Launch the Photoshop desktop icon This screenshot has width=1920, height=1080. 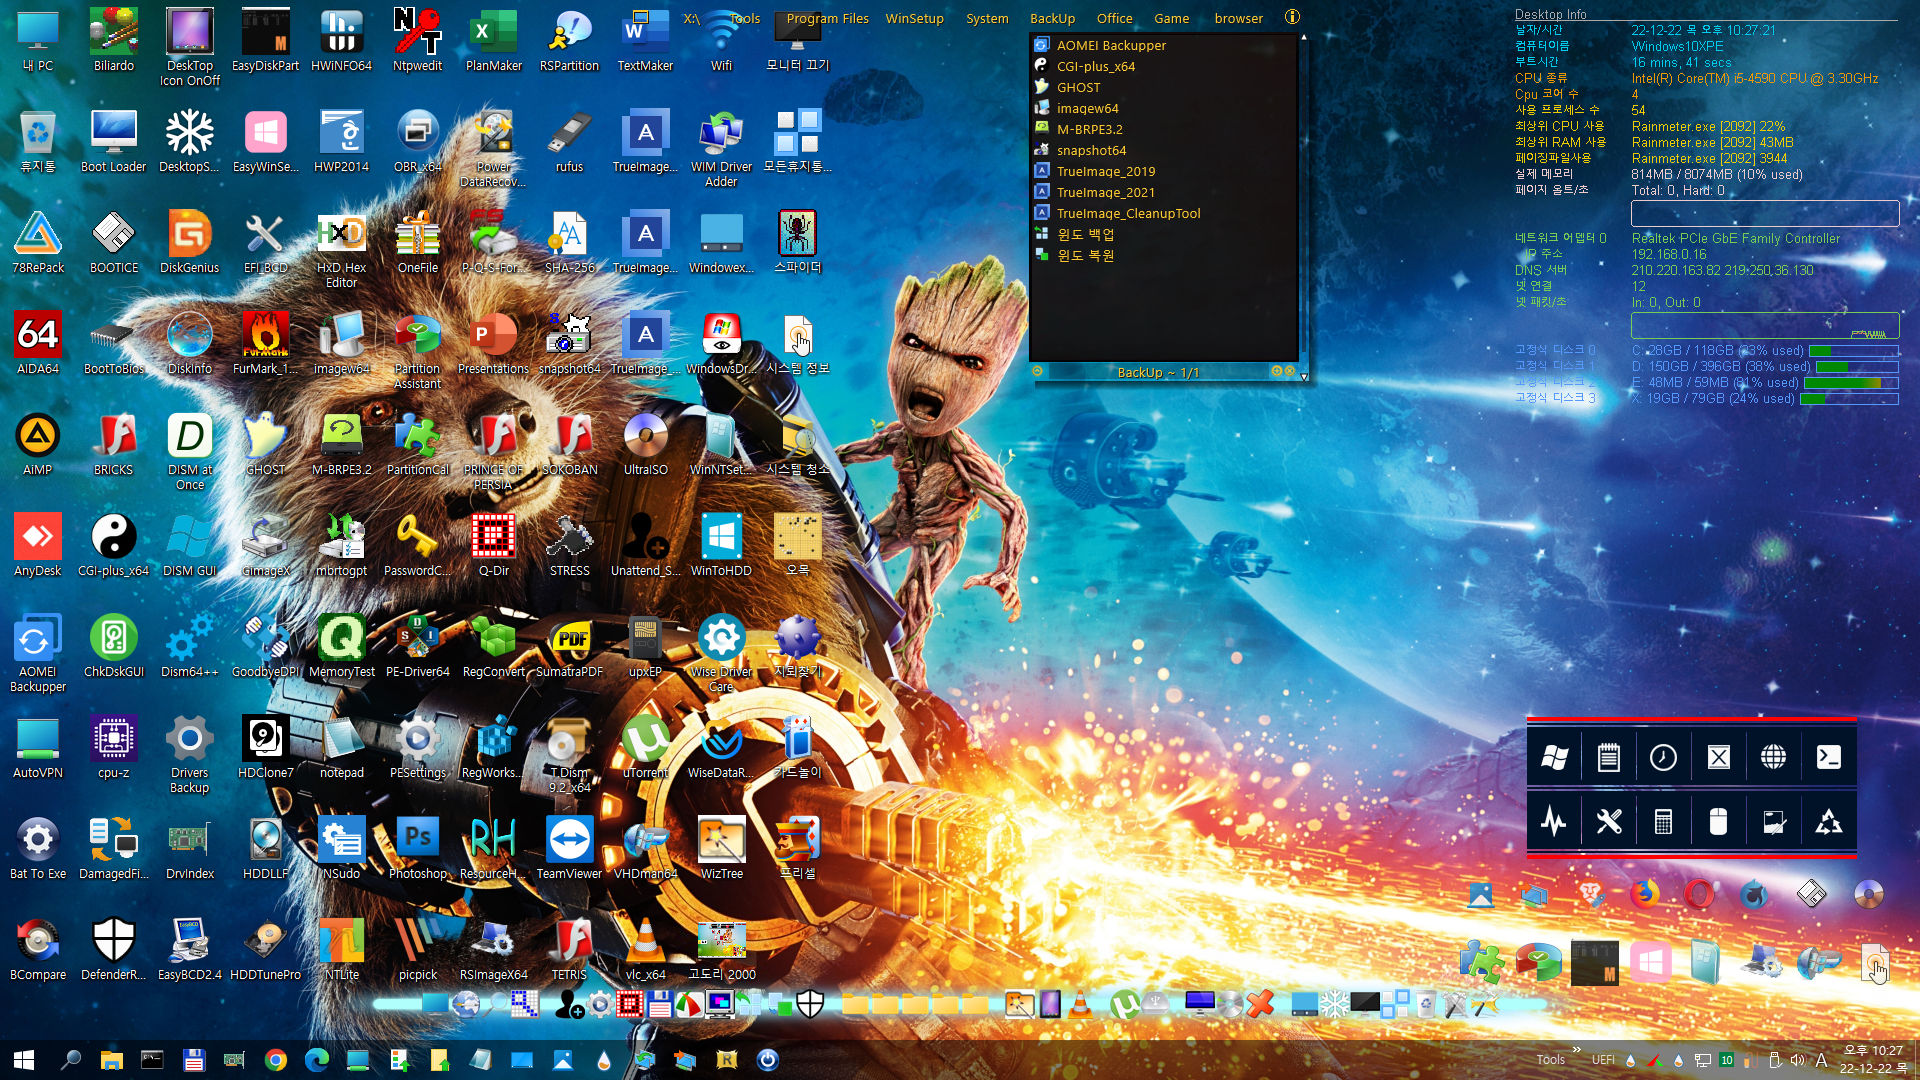pos(417,848)
